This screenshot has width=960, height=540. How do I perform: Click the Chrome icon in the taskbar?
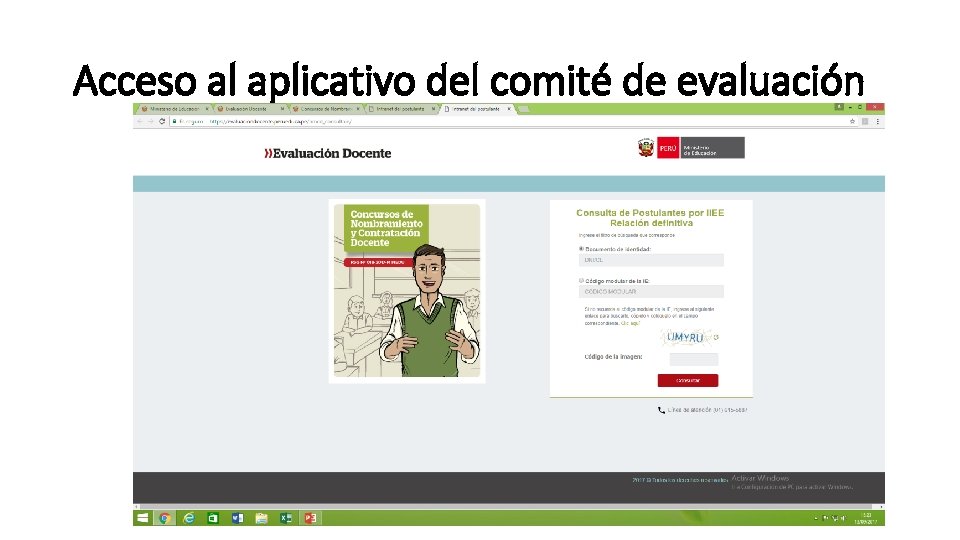point(164,518)
